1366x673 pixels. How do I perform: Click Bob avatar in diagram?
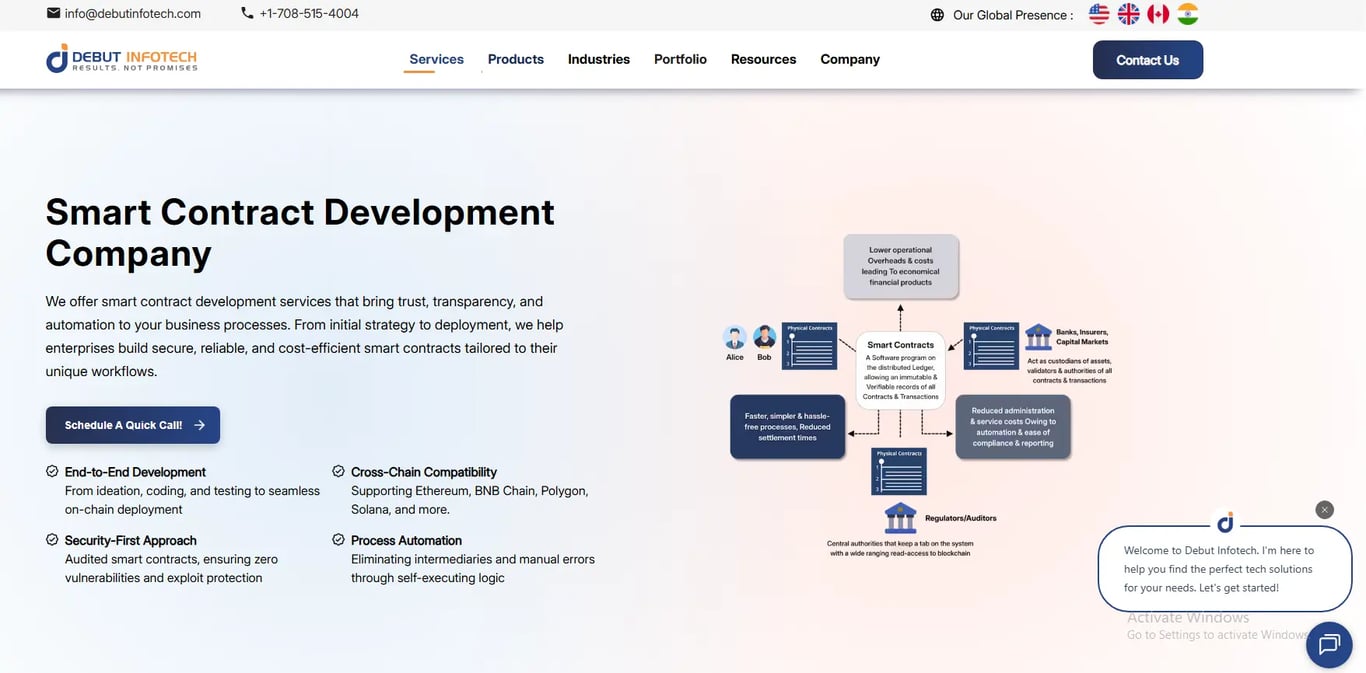(764, 338)
